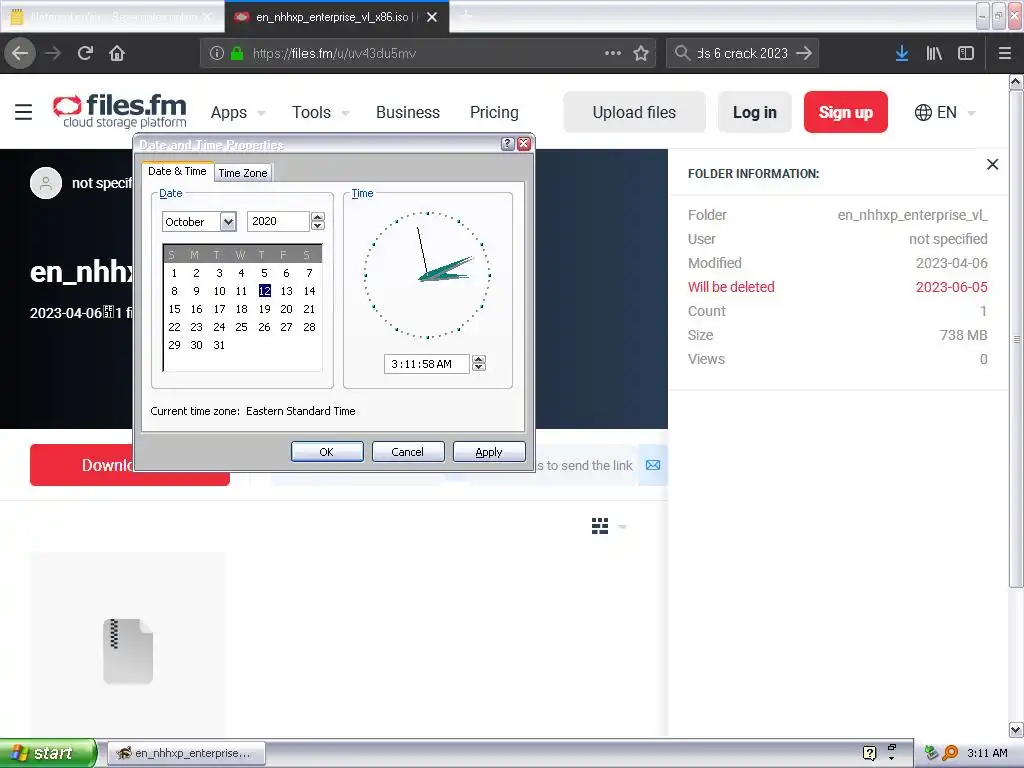
Task: Click Apply in Date and Time Properties
Action: point(488,452)
